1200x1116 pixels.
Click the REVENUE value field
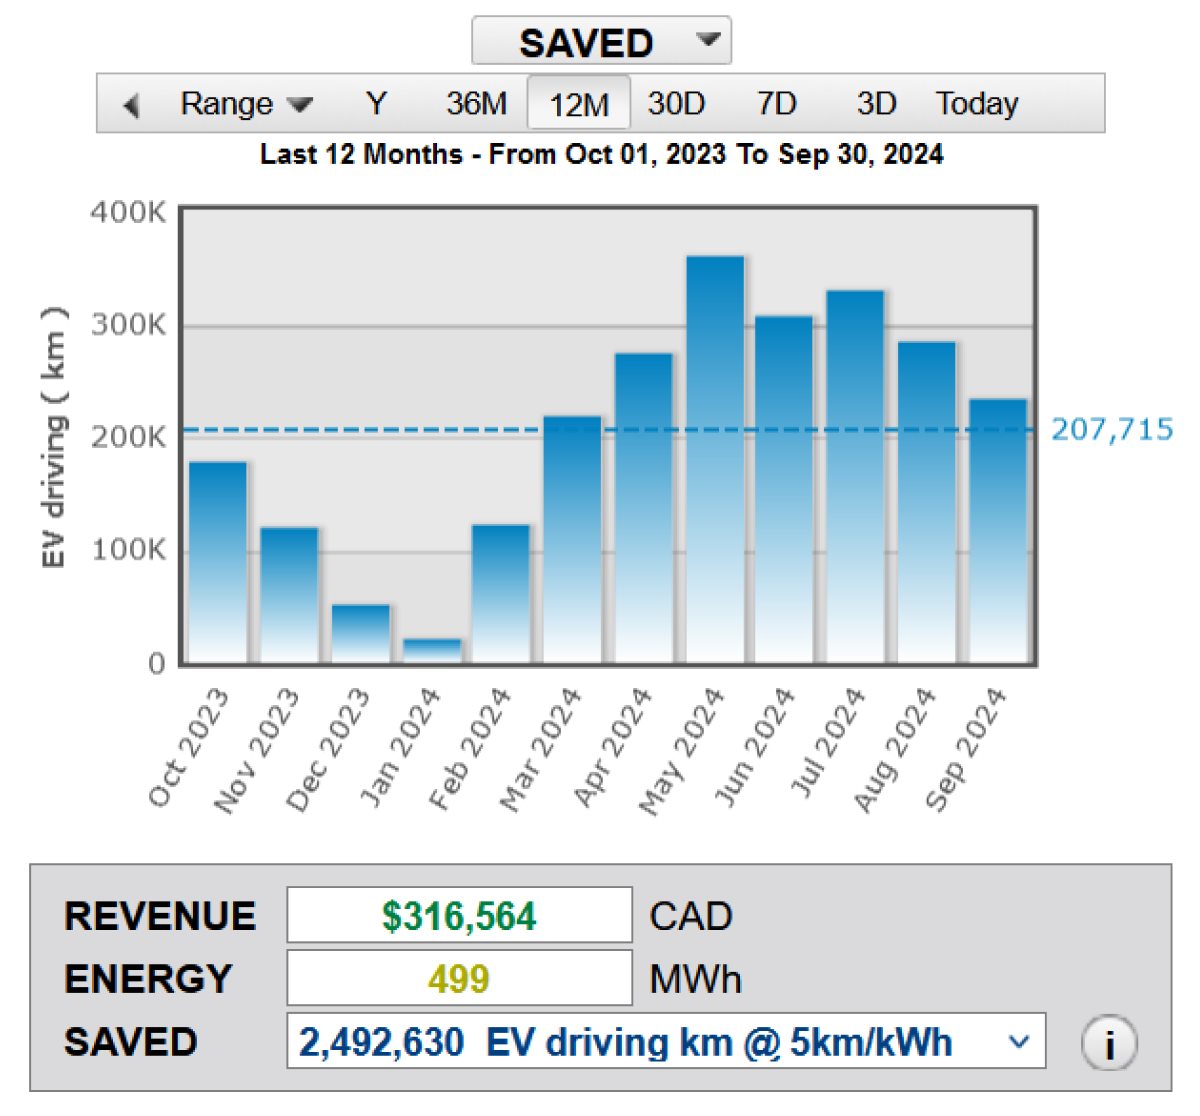[x=459, y=916]
